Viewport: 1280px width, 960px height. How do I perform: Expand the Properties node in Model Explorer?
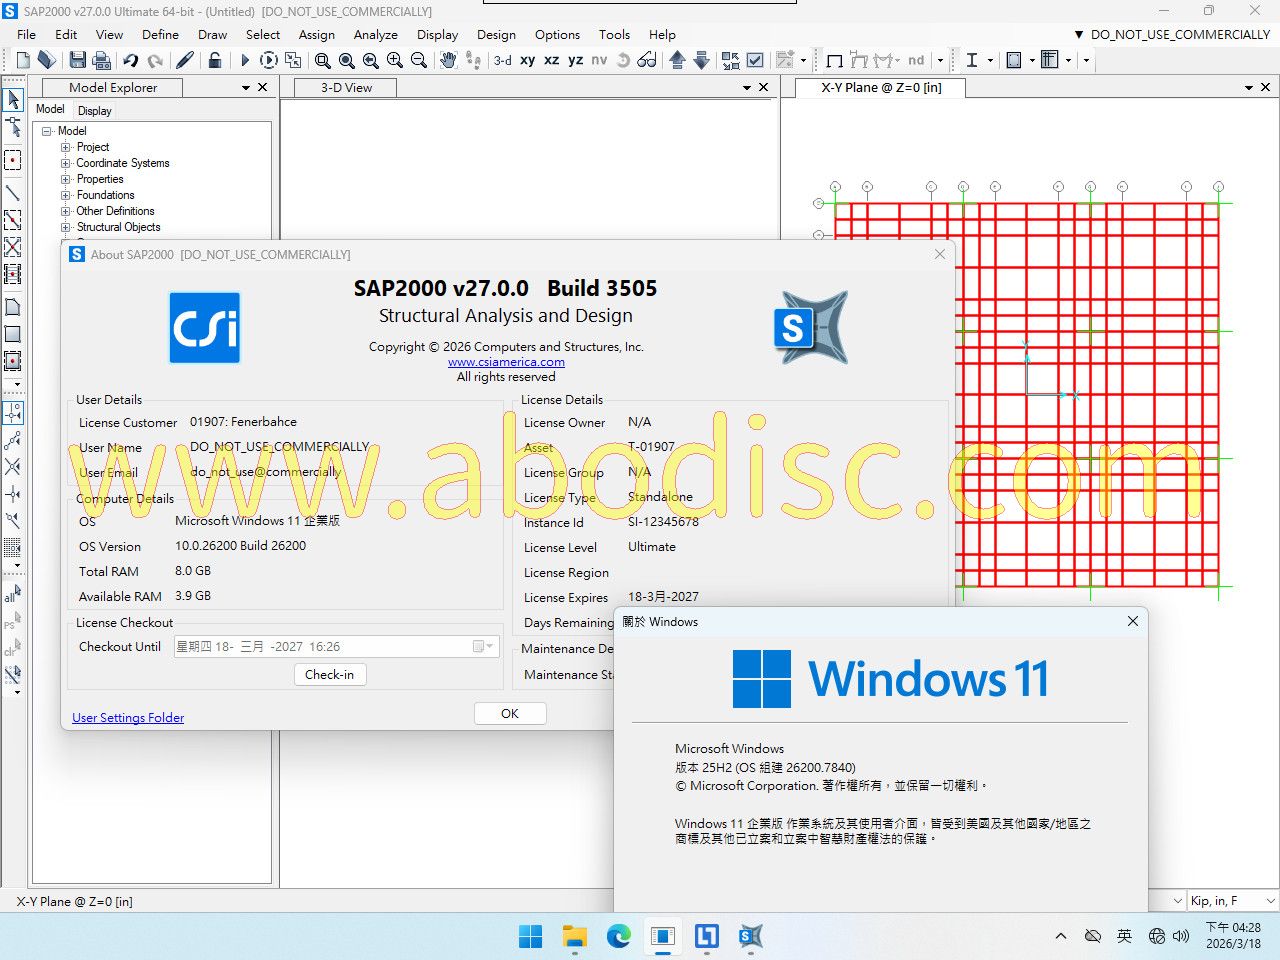point(66,179)
